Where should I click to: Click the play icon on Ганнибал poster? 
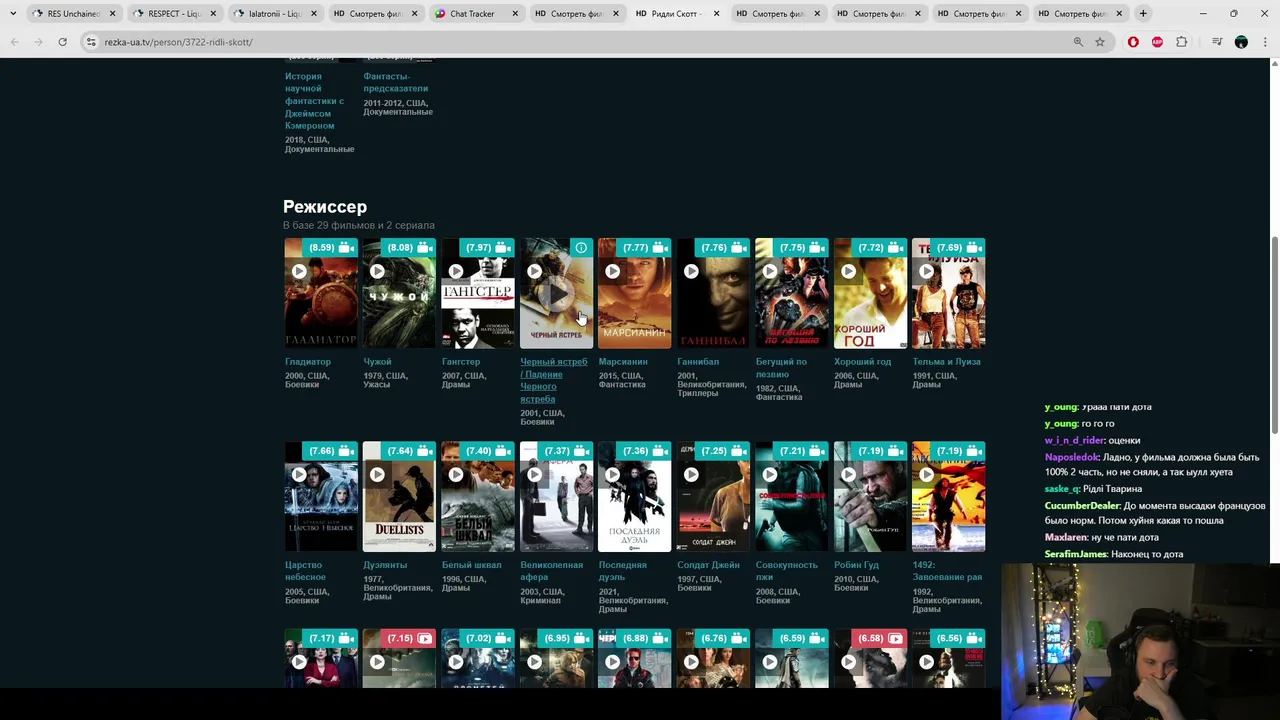coord(691,271)
